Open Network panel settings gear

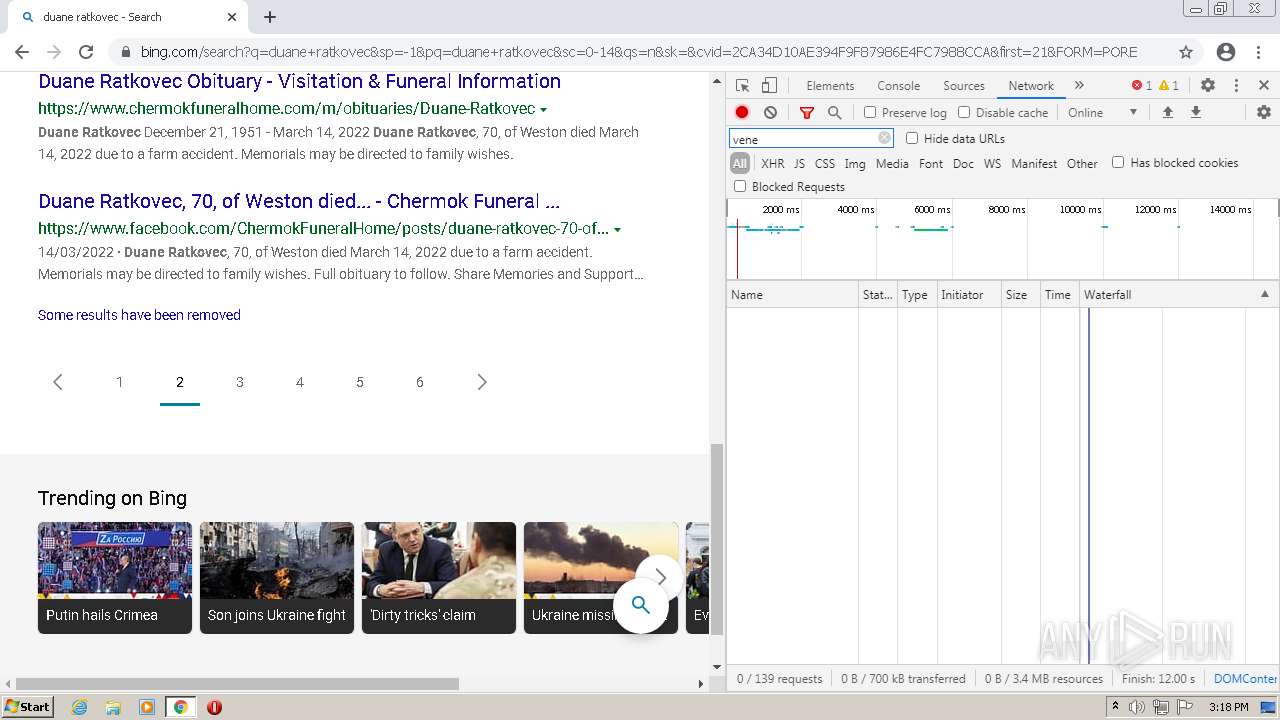tap(1264, 113)
